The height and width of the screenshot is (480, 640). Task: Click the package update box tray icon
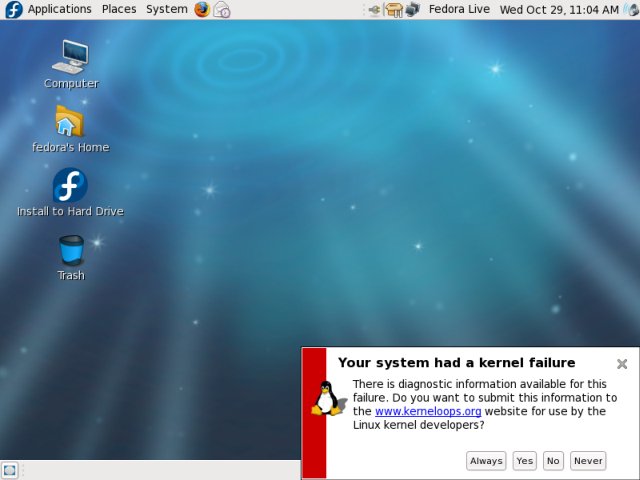pyautogui.click(x=394, y=10)
